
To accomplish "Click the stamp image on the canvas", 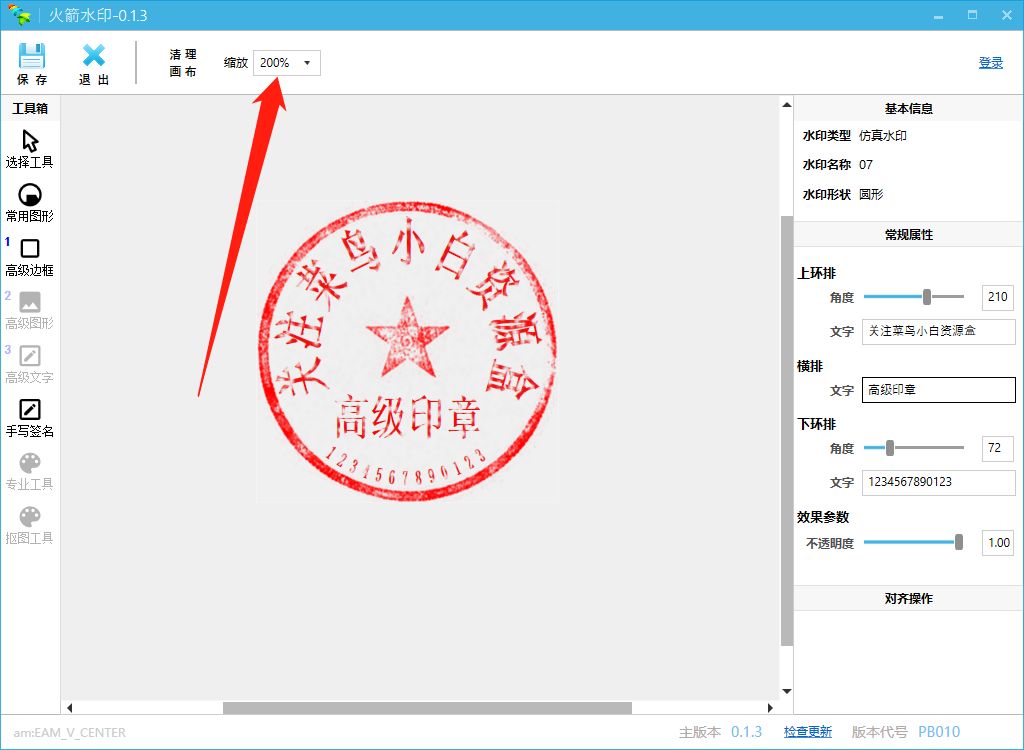I will tap(408, 351).
